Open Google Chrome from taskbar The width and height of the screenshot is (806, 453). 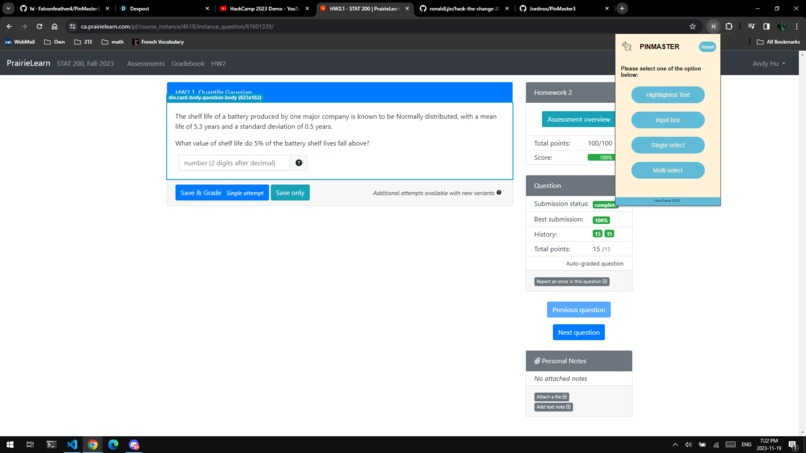click(93, 445)
